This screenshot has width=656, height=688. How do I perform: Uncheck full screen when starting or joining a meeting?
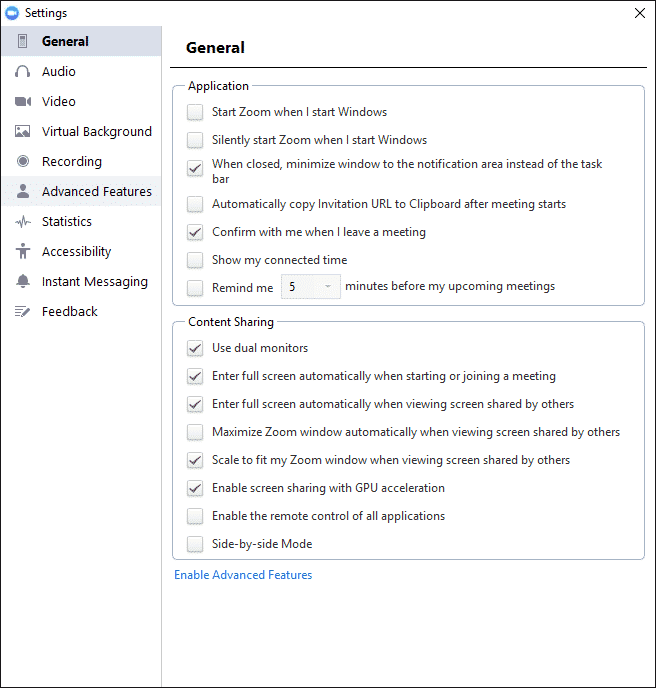click(x=195, y=376)
